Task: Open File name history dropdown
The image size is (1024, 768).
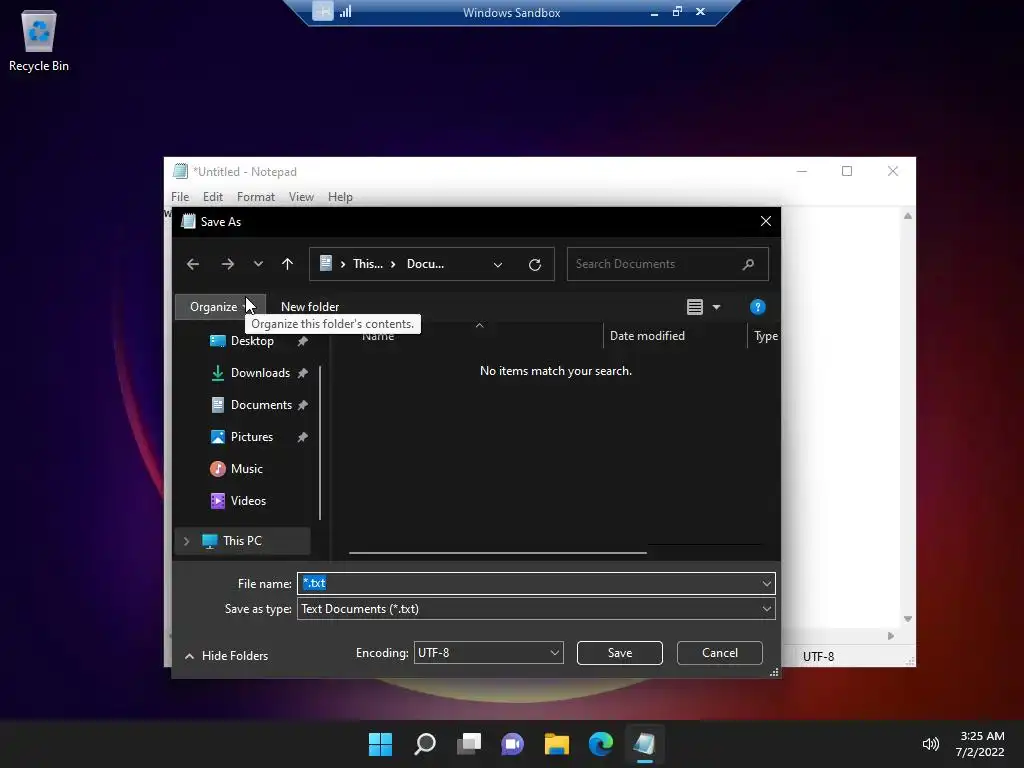Action: click(767, 583)
